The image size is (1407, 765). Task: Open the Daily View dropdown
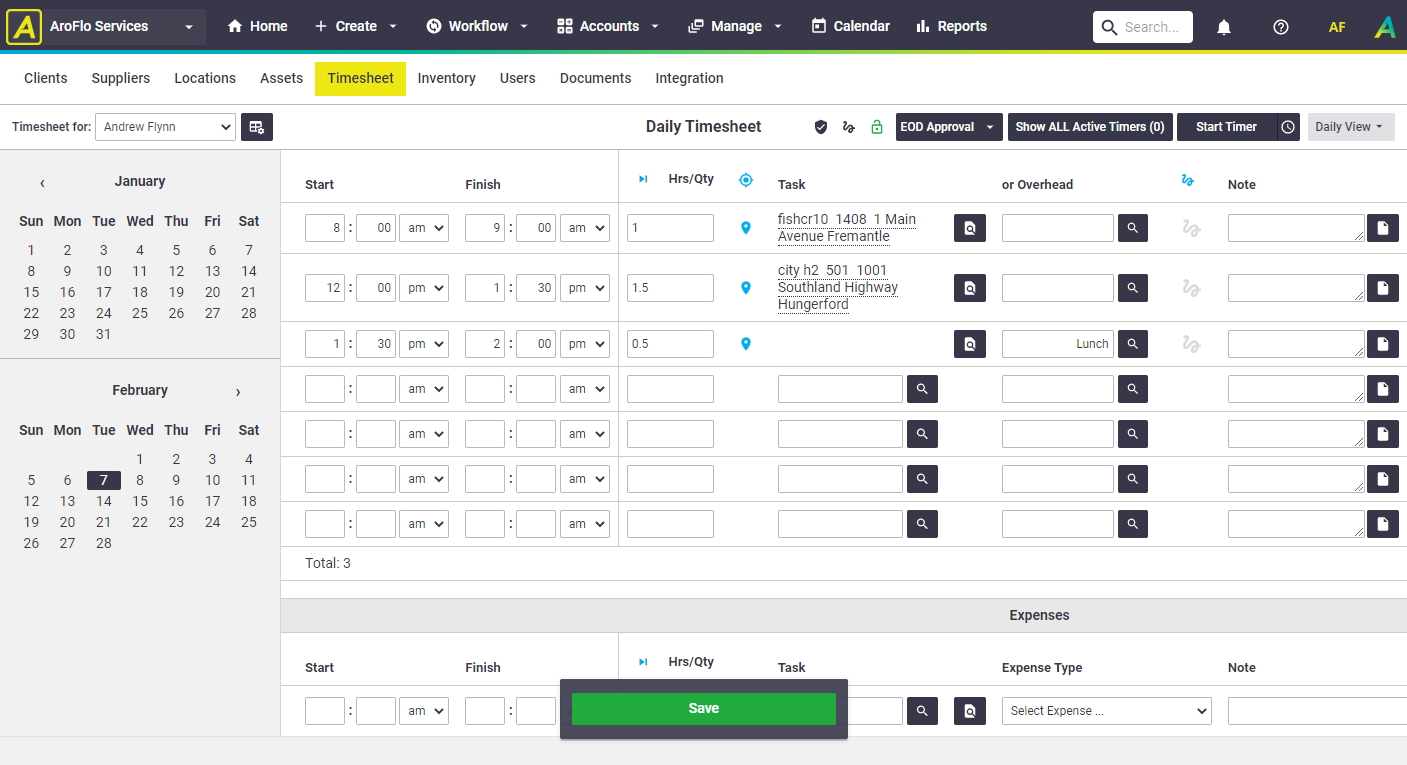(1351, 127)
